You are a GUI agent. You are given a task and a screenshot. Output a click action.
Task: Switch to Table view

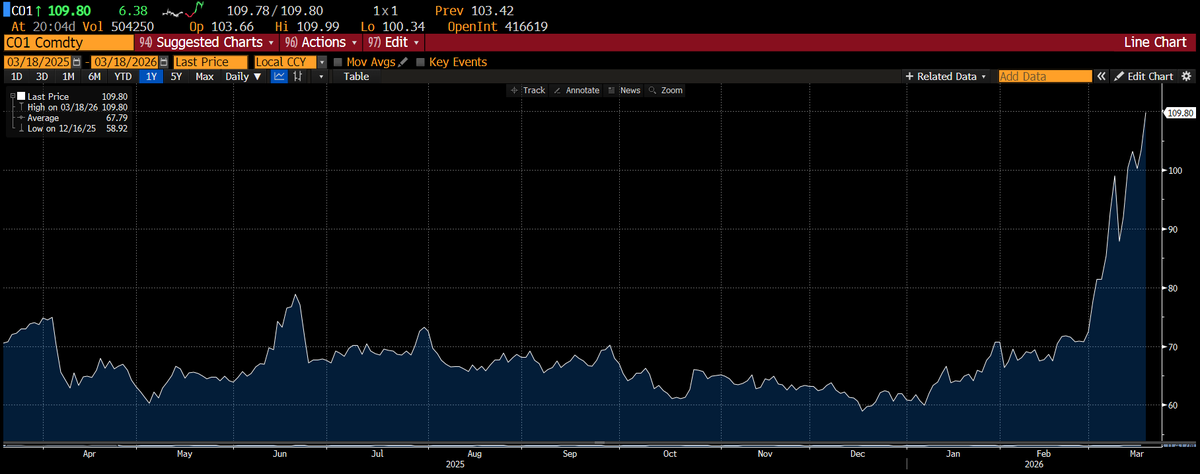(356, 76)
